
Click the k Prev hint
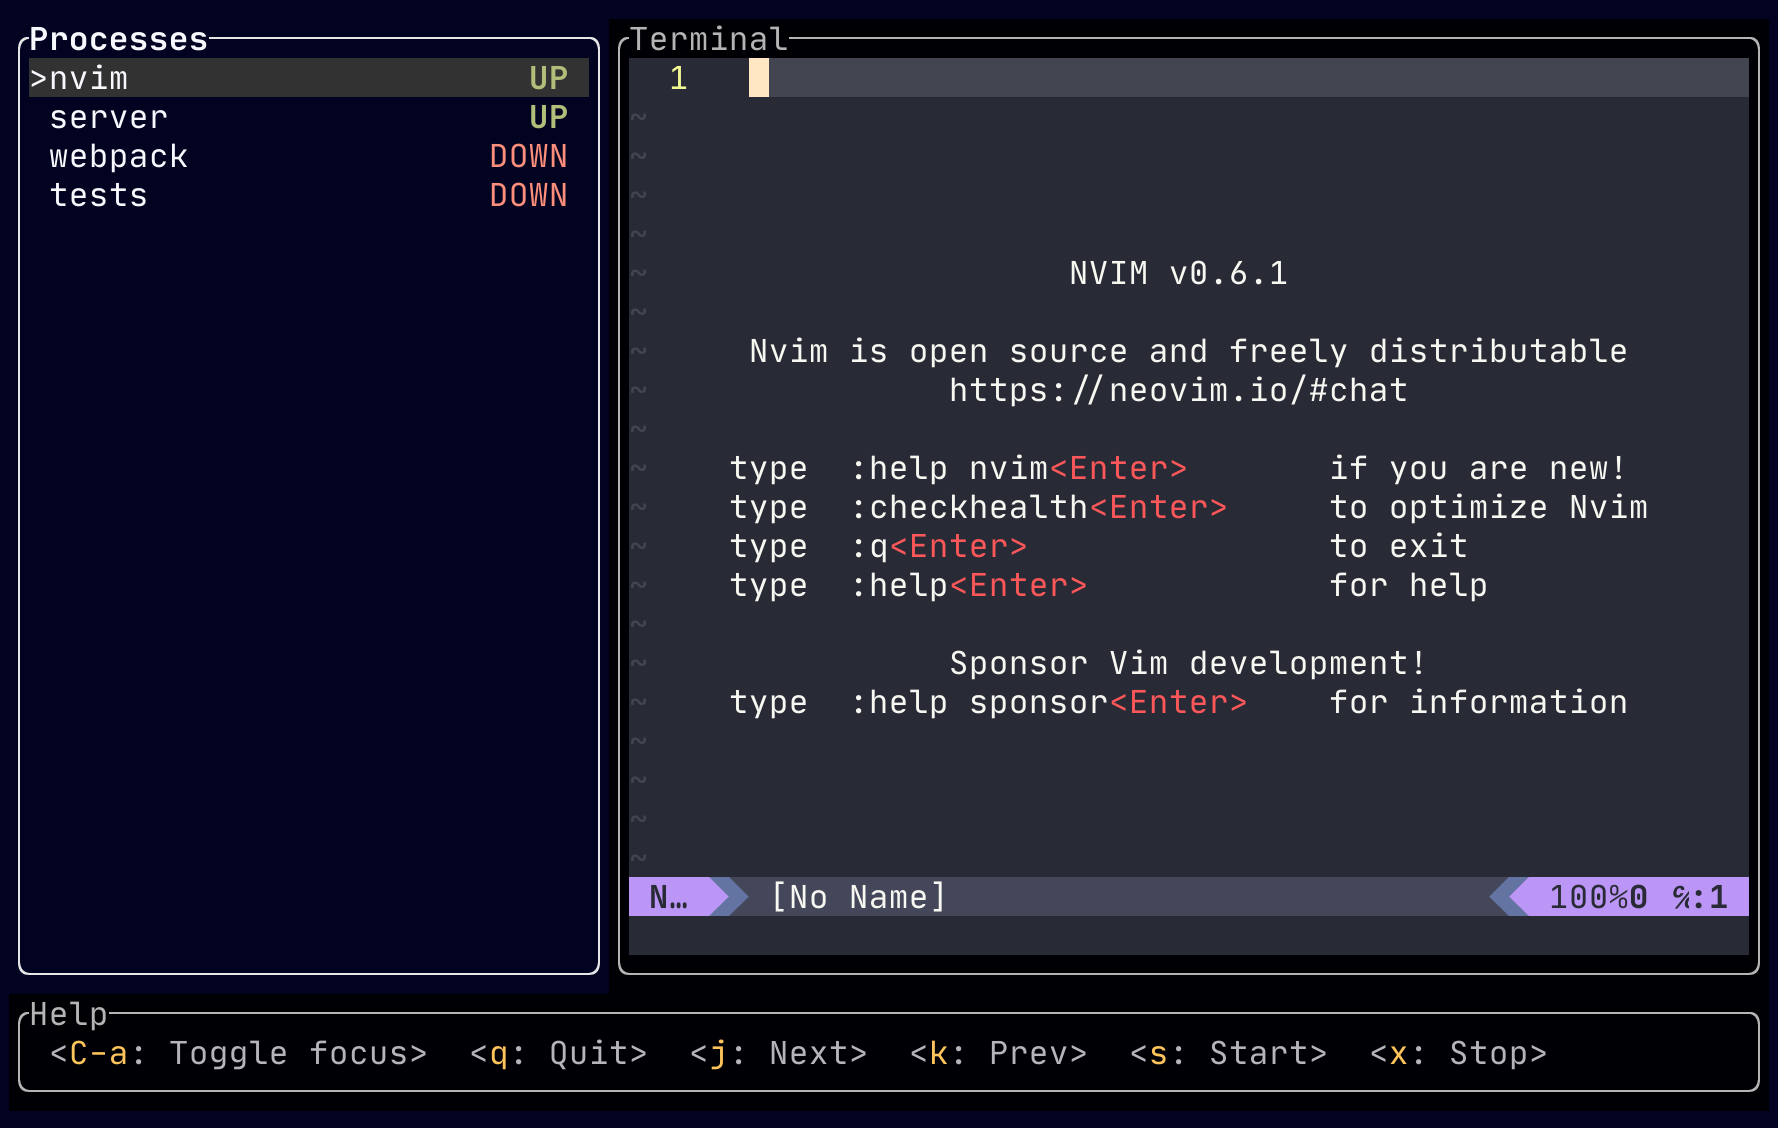point(998,1053)
